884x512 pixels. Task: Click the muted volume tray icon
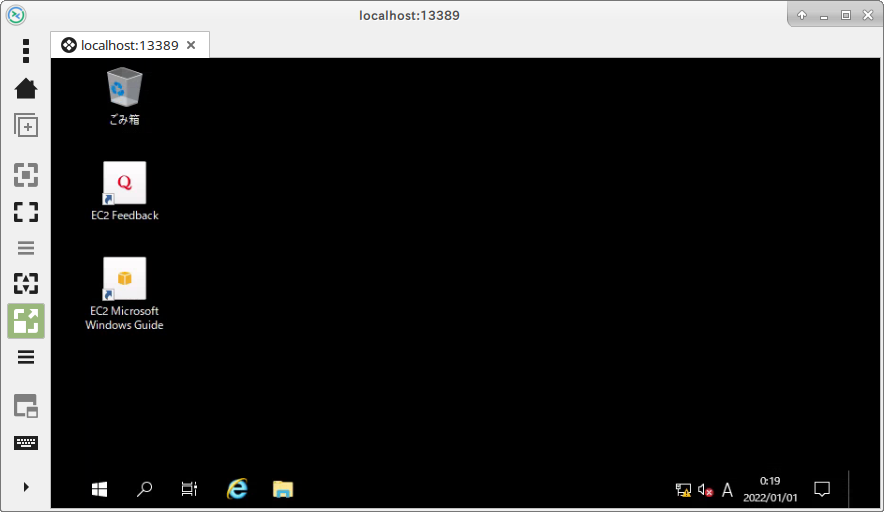tap(705, 490)
